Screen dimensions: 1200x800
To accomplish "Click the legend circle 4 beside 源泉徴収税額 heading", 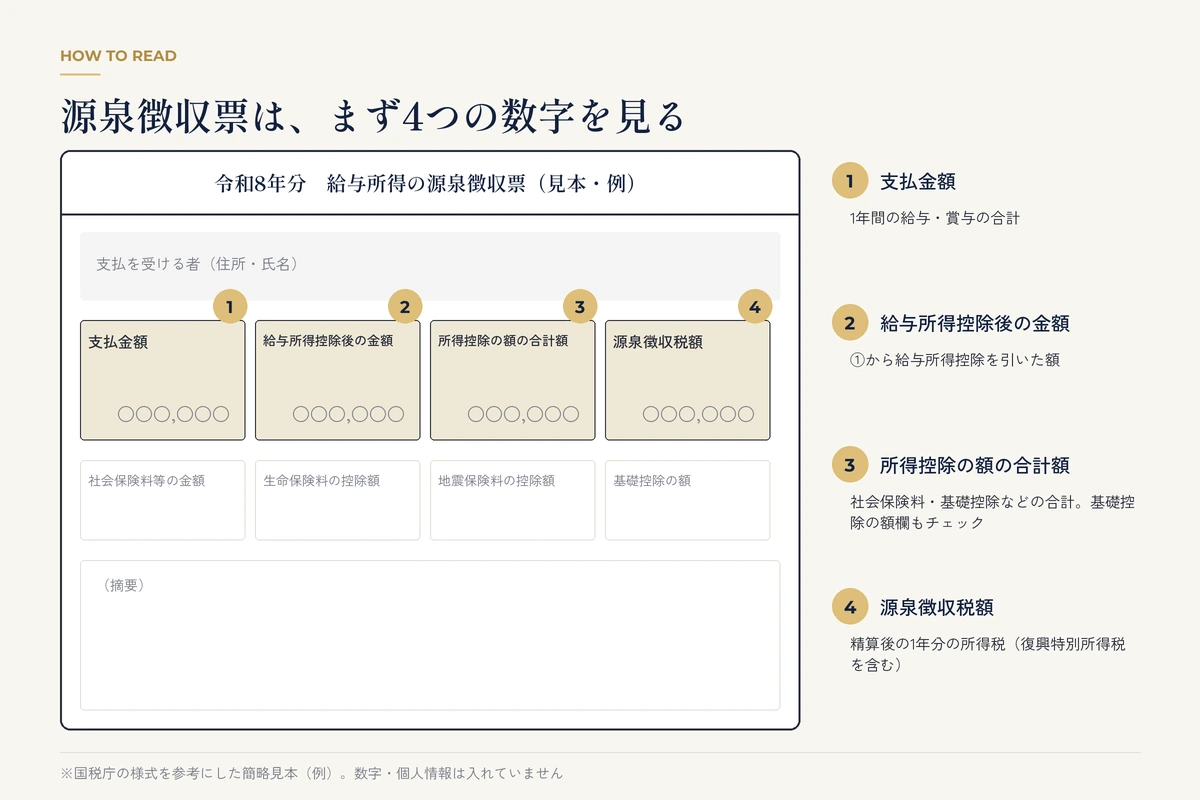I will point(850,607).
